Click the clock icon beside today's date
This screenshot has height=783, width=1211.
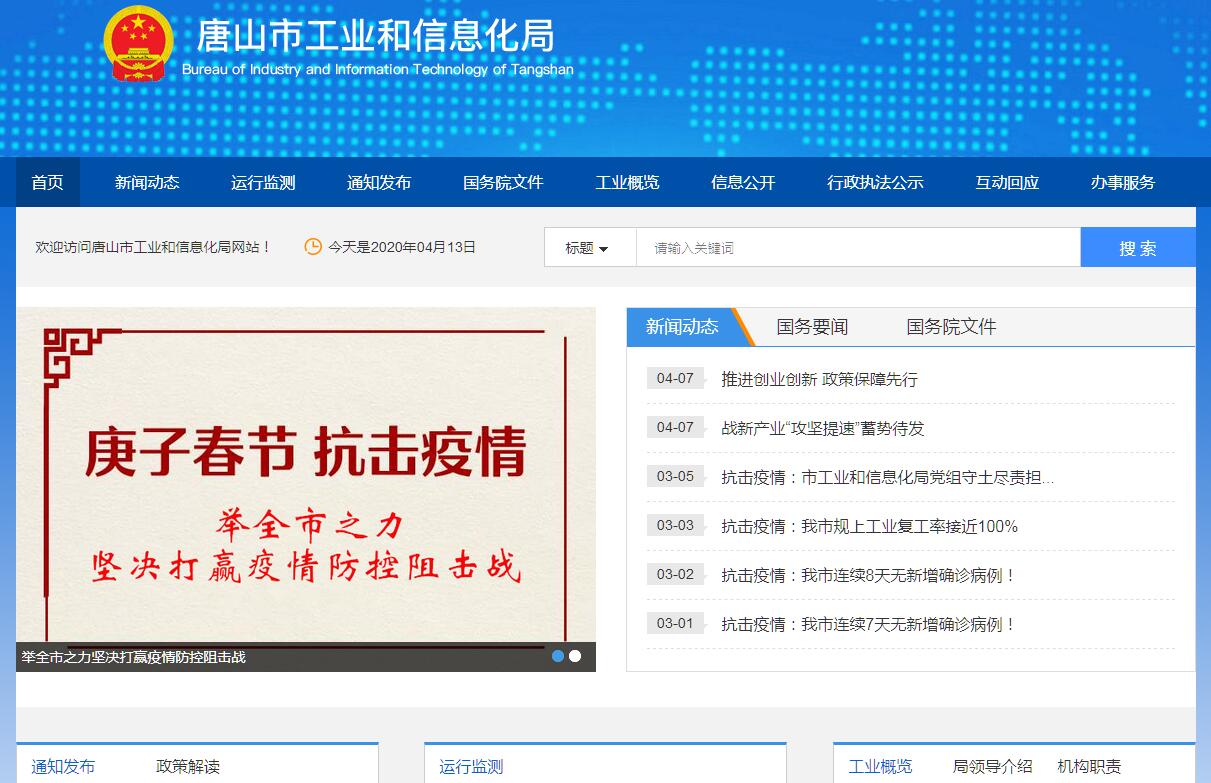313,246
